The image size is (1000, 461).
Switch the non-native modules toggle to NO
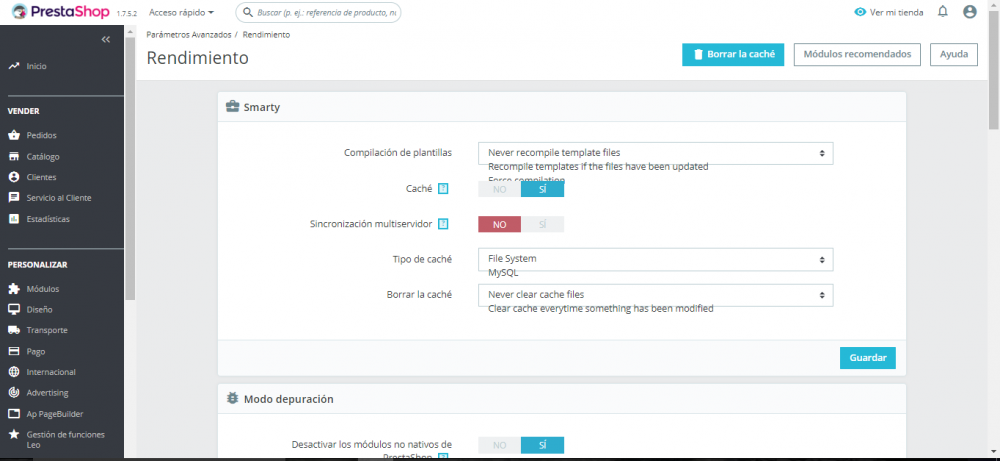click(x=499, y=445)
